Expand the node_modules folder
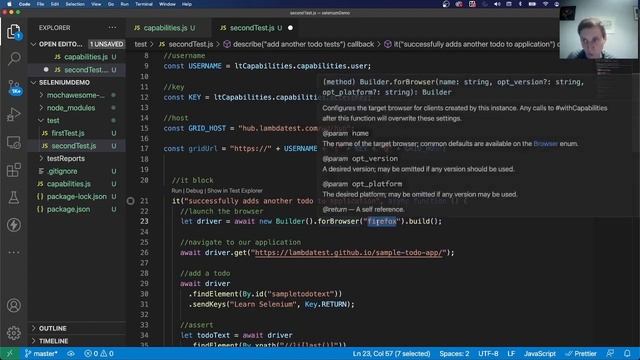640x360 pixels. [x=71, y=108]
